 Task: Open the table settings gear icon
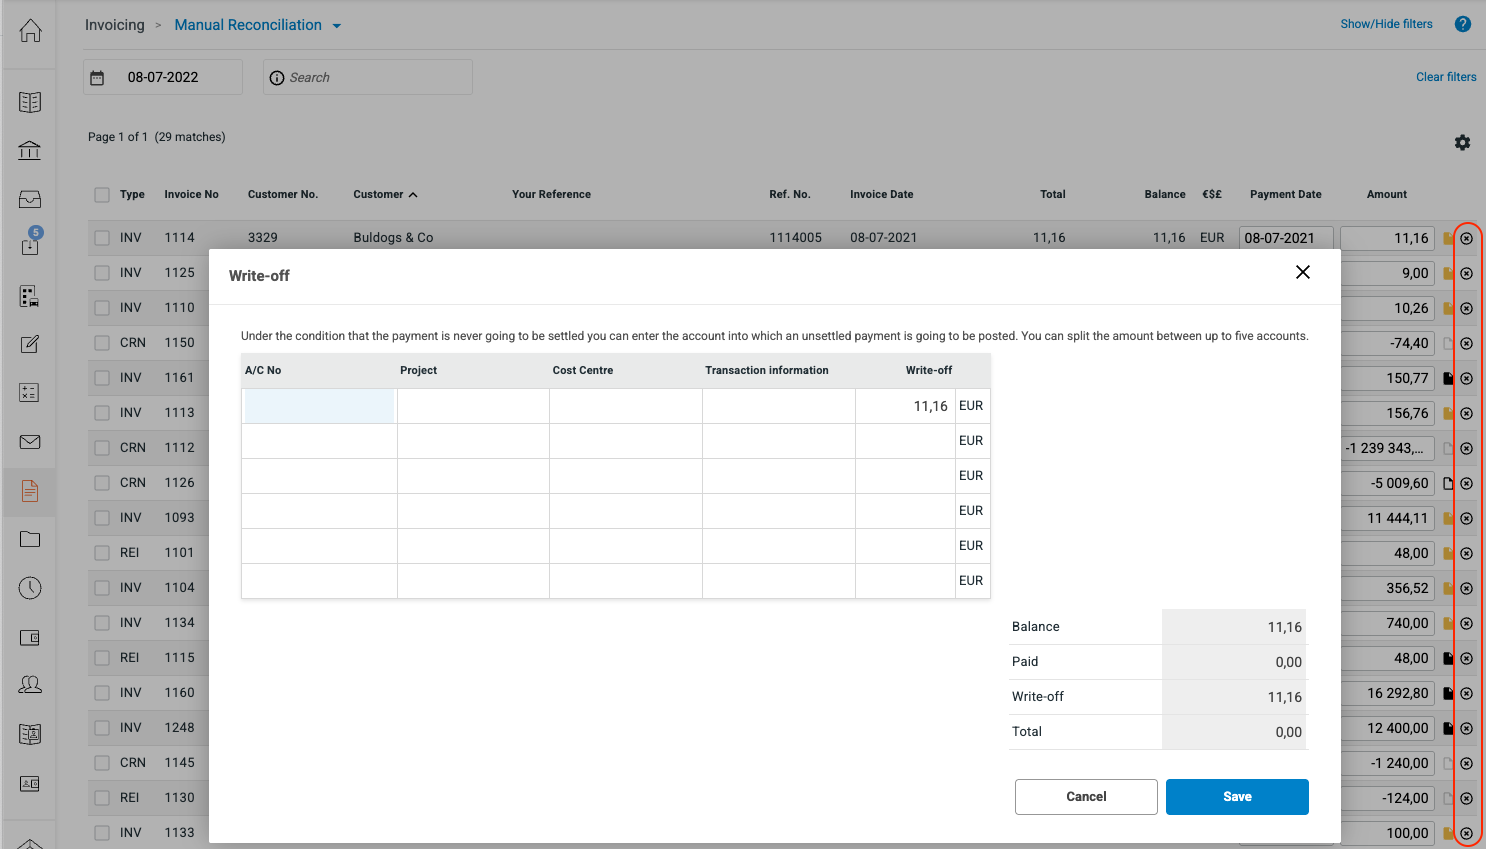(x=1462, y=143)
